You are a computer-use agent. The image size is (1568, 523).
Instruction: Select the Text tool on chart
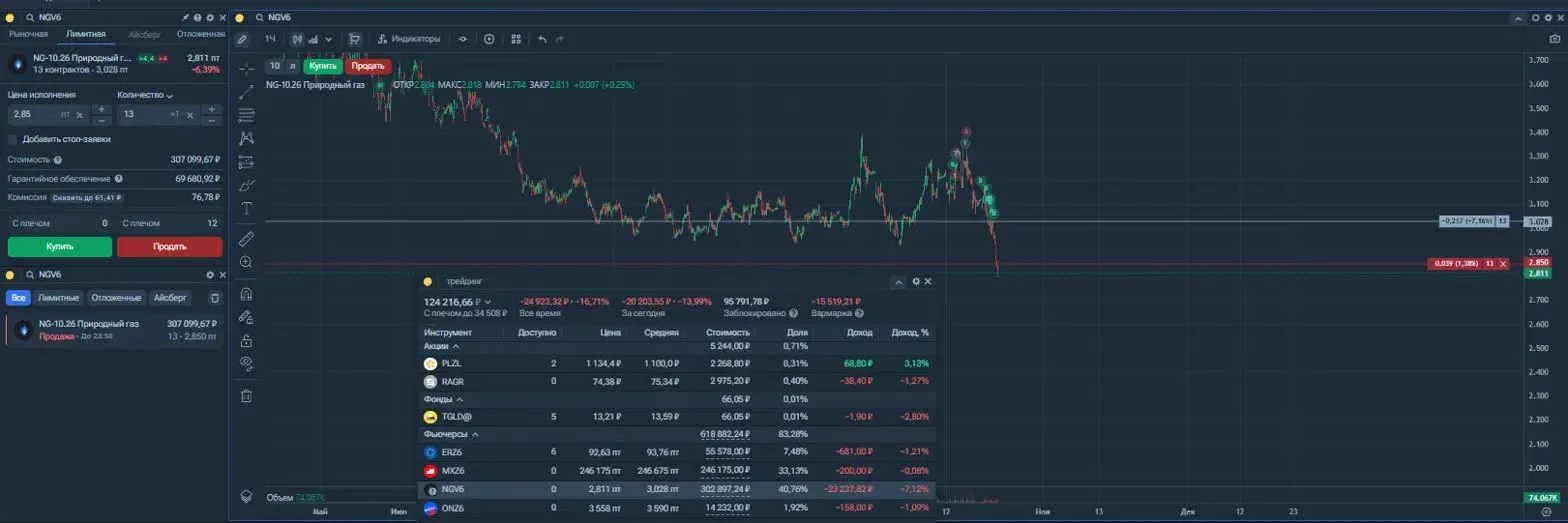[246, 208]
